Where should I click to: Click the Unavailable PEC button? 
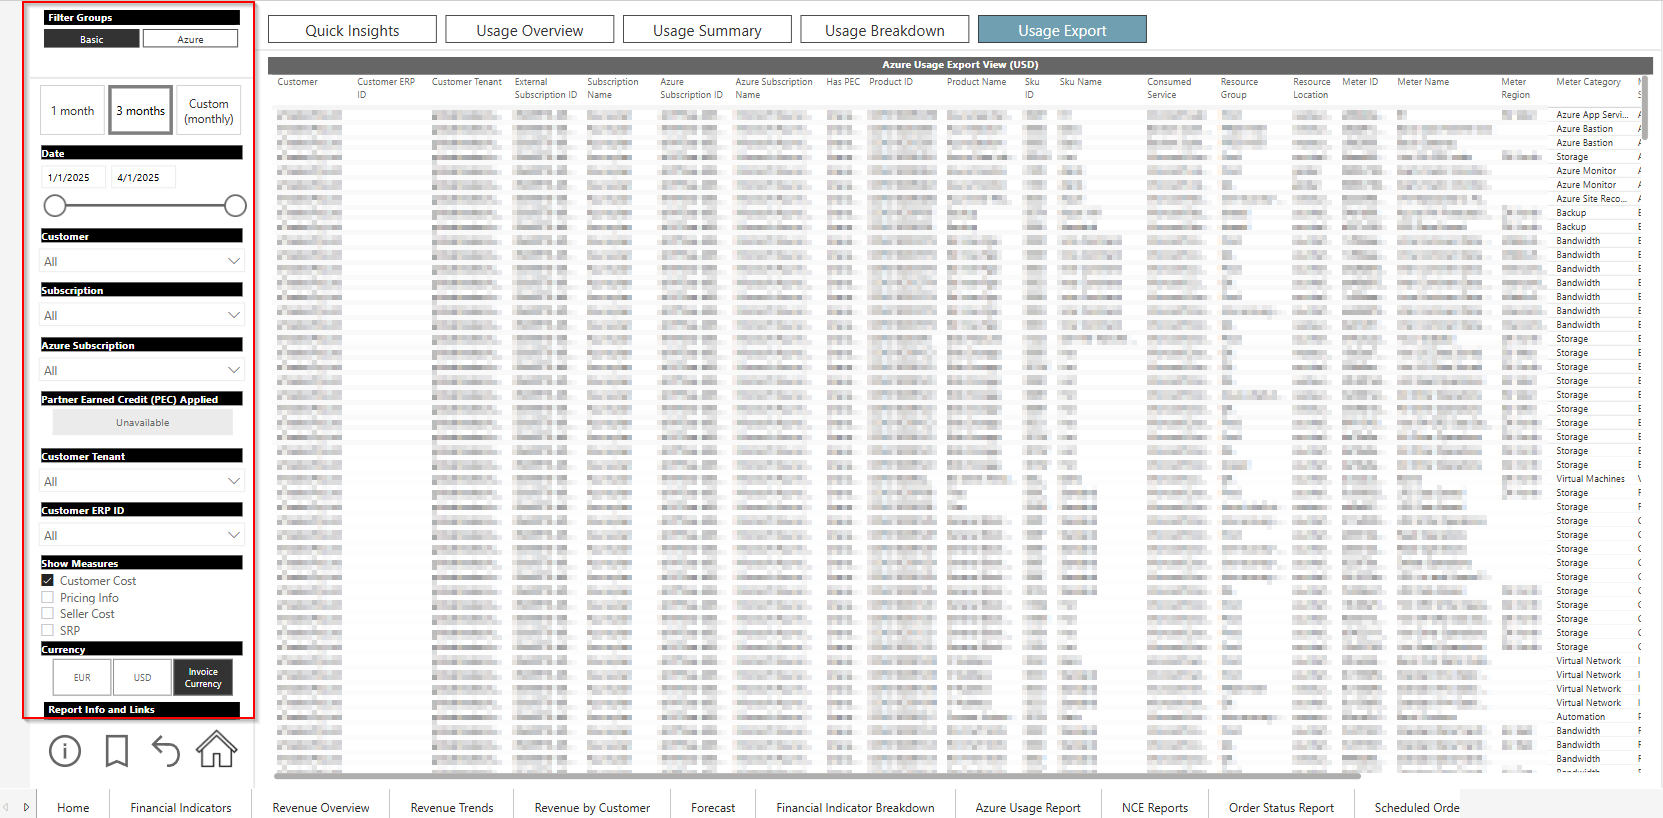coord(143,422)
